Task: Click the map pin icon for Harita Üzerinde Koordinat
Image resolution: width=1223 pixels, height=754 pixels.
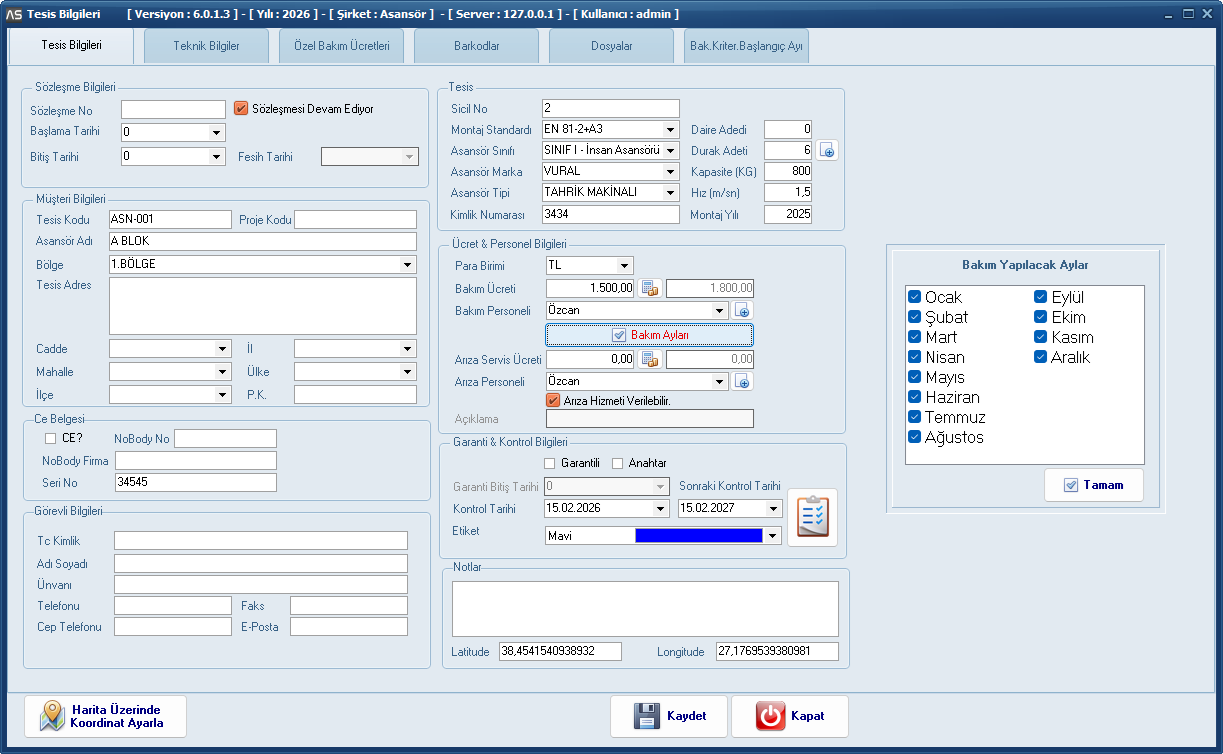Action: 53,716
